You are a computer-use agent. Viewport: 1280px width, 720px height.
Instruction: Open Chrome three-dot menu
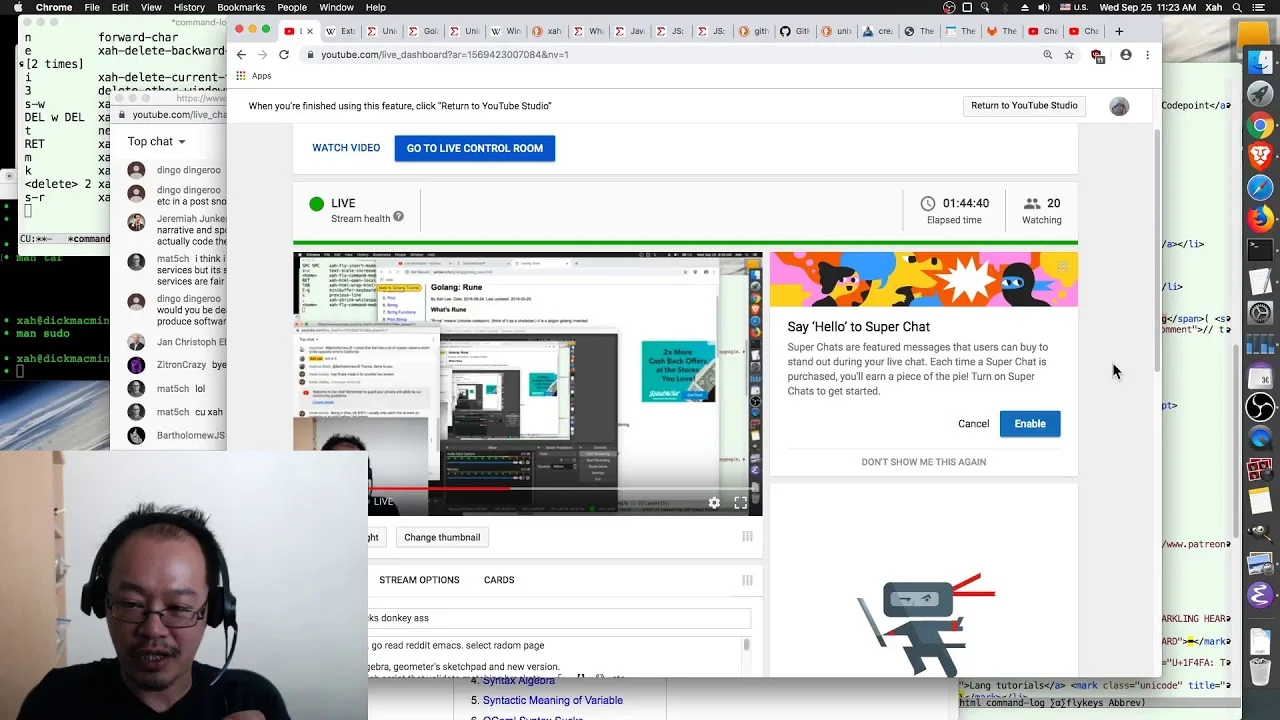(x=1147, y=55)
